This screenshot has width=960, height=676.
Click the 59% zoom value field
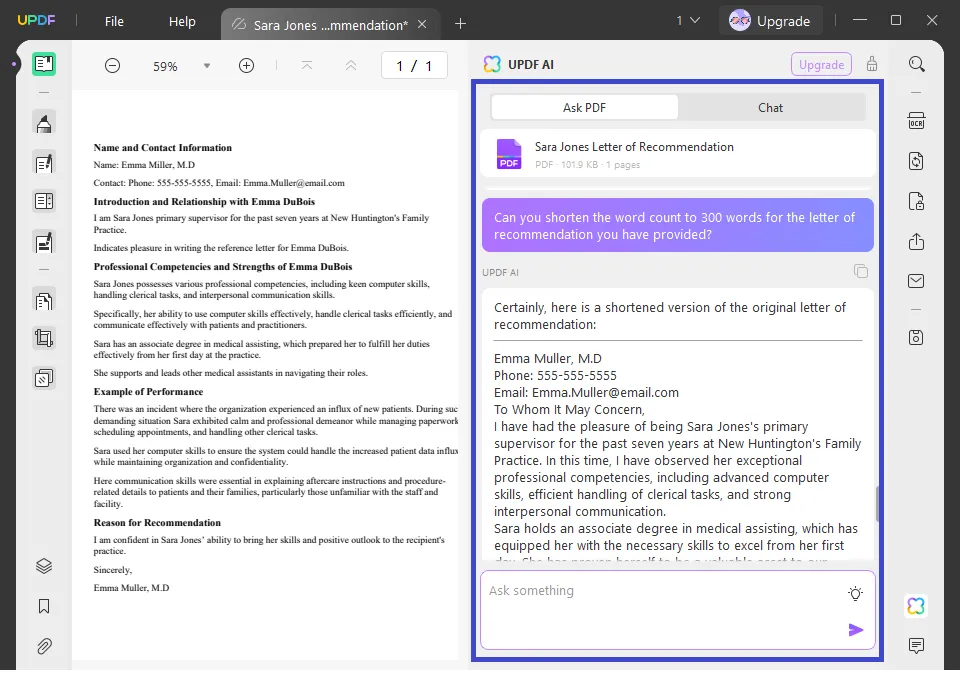pos(165,66)
